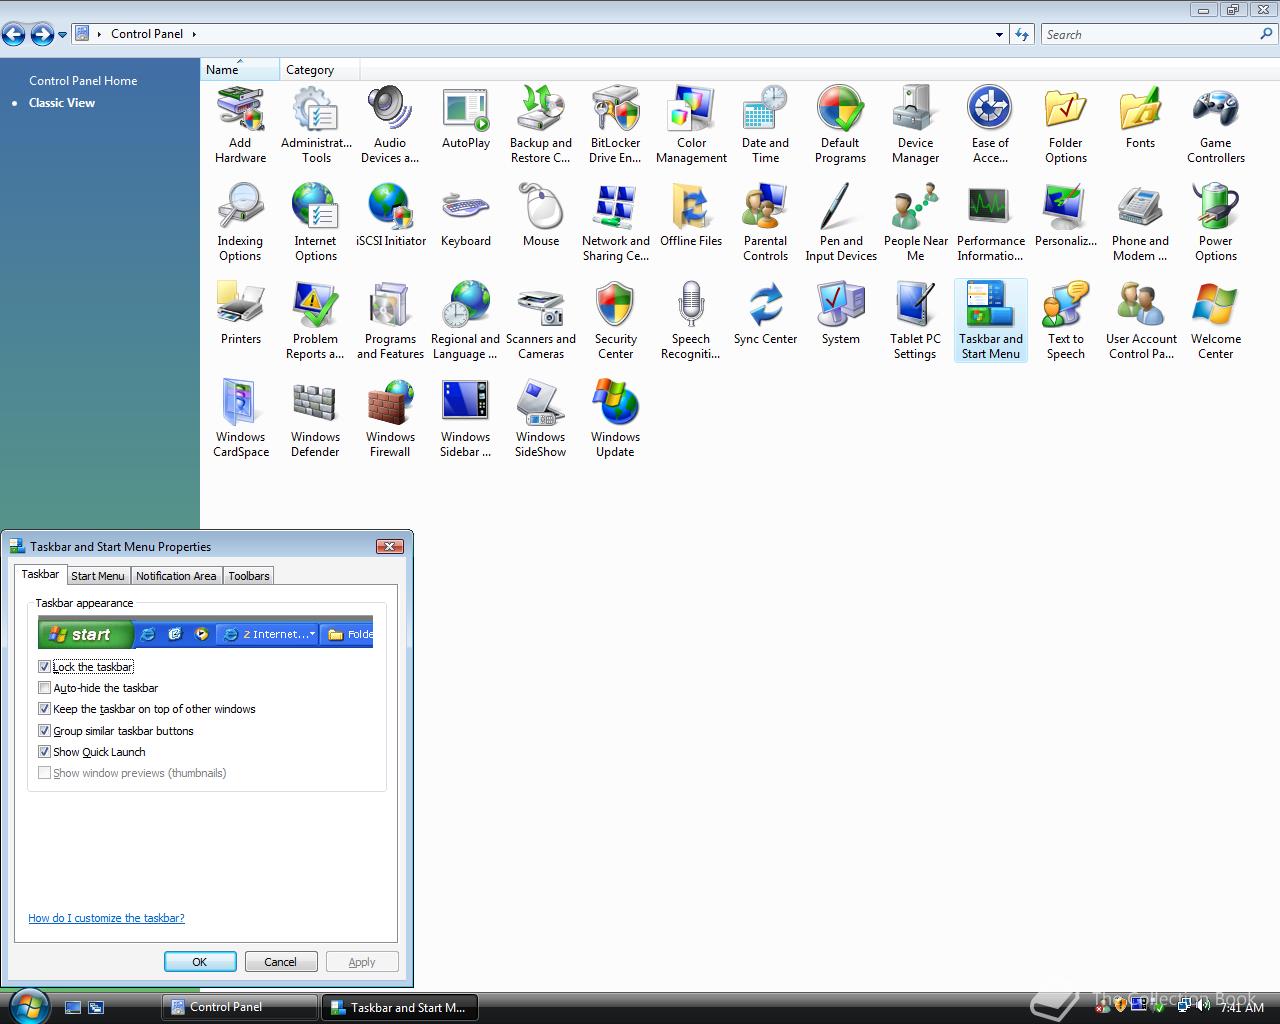Open the Add Hardware applet
Screen dimensions: 1280x1024
coord(240,125)
